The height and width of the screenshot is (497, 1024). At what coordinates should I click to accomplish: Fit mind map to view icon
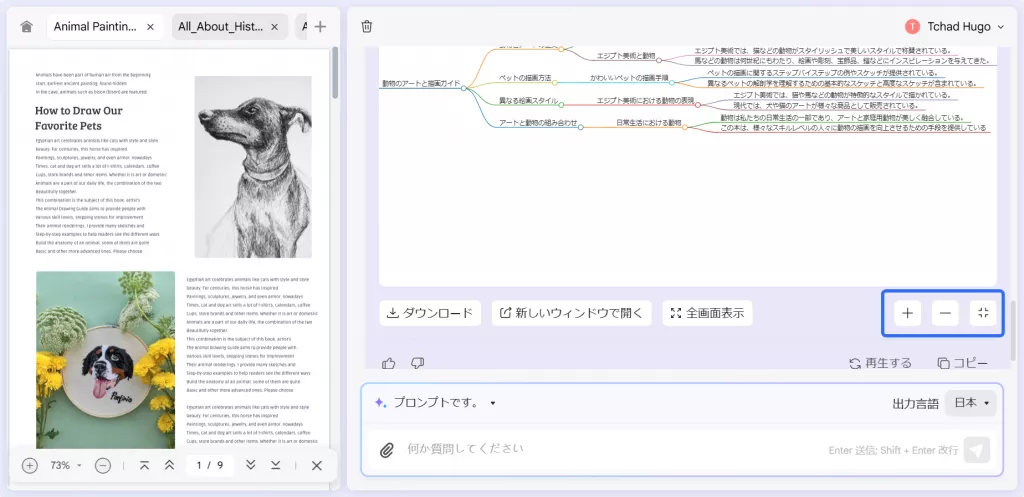[983, 313]
